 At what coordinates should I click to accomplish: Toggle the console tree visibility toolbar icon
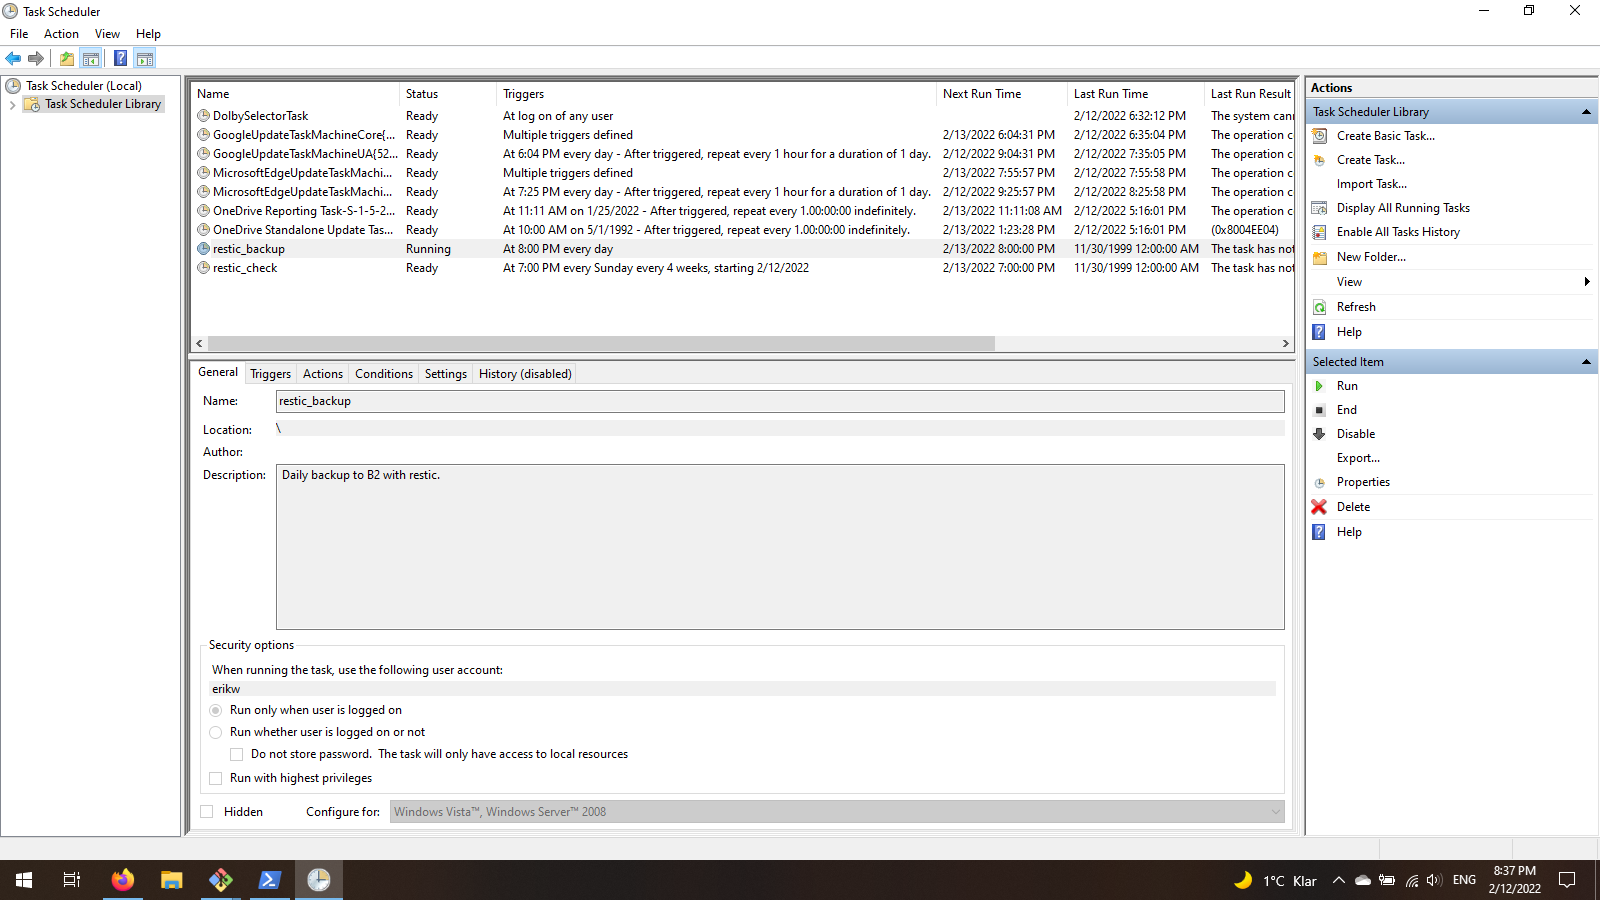tap(91, 58)
